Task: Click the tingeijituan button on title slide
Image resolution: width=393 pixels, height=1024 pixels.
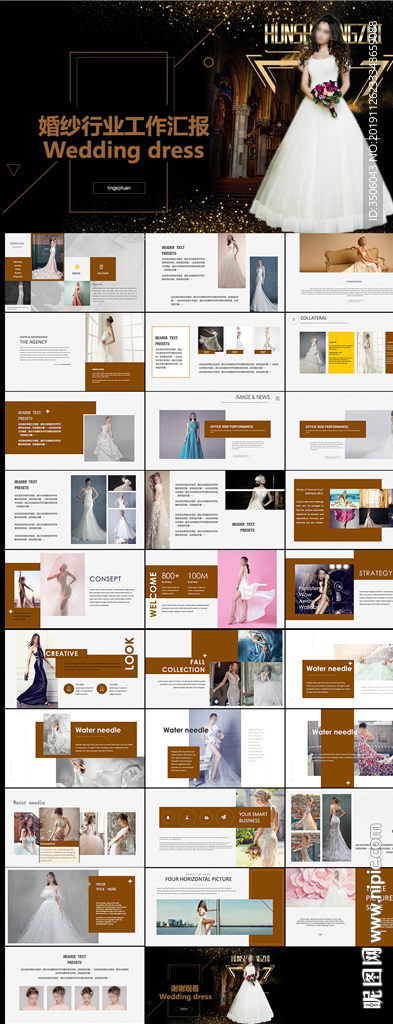Action: 119,187
